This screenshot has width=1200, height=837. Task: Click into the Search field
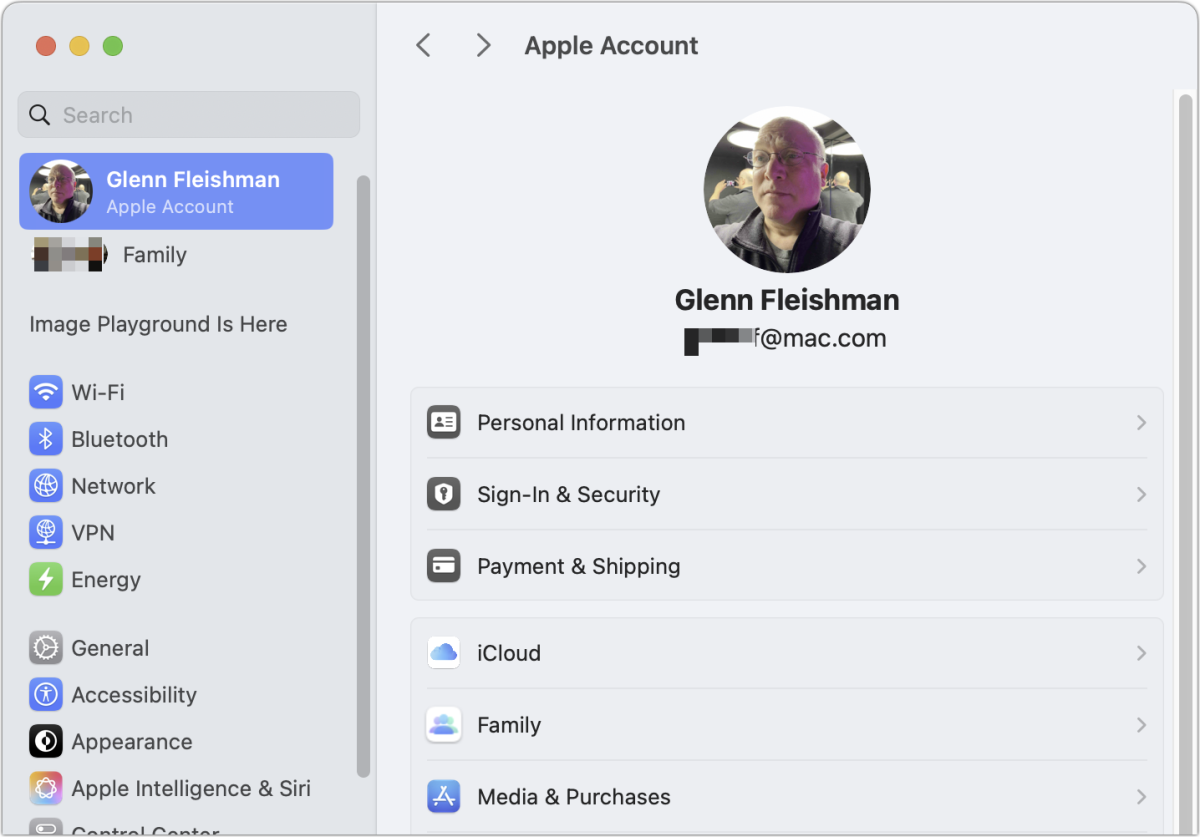click(189, 115)
